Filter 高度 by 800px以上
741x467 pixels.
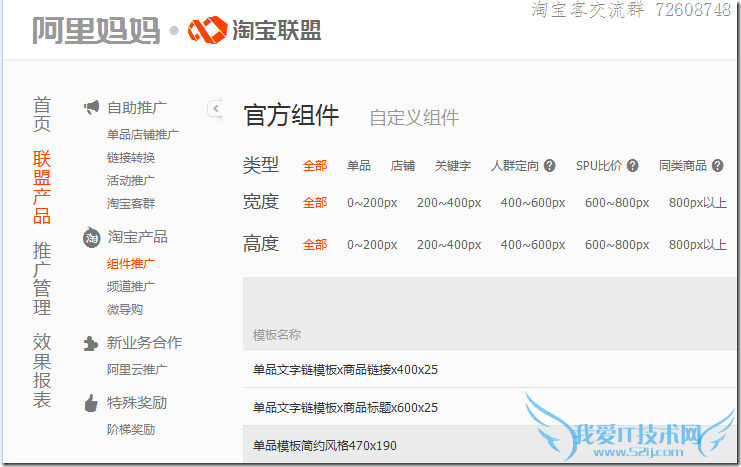(698, 245)
